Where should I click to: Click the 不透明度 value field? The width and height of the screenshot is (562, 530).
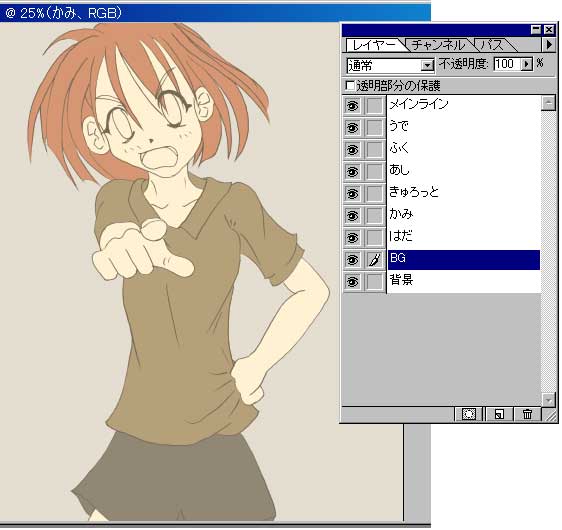click(507, 64)
